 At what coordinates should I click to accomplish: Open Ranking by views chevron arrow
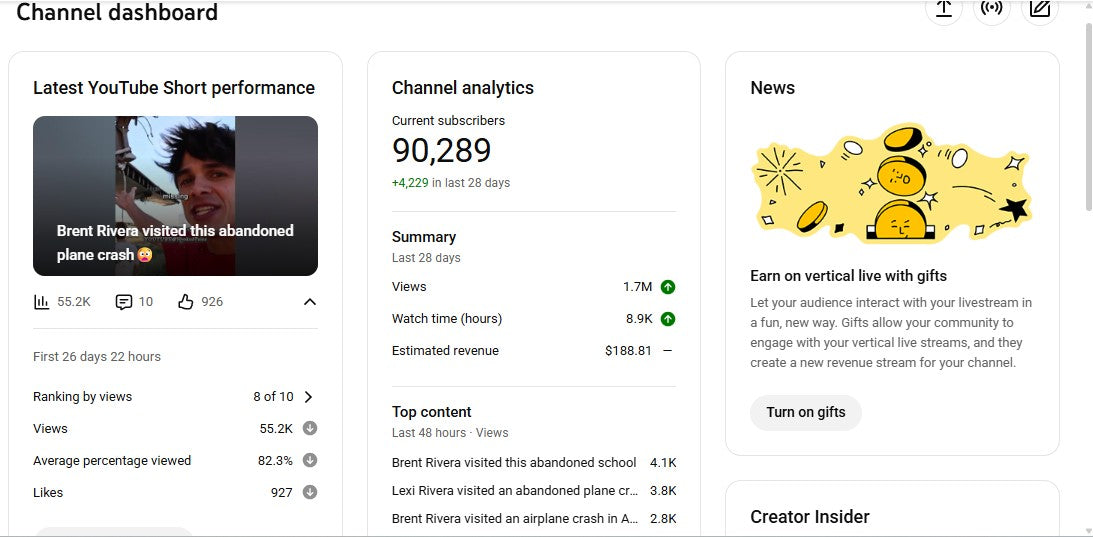(308, 397)
